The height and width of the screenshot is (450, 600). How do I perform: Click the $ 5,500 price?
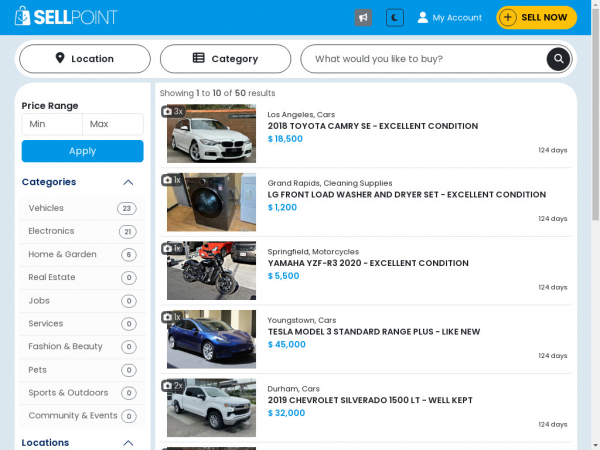click(x=283, y=276)
